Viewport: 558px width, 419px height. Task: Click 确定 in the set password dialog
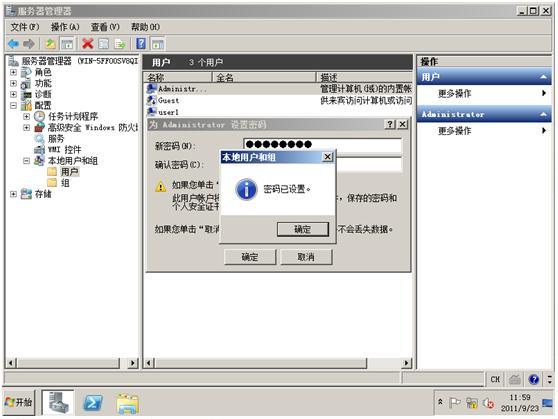(250, 257)
